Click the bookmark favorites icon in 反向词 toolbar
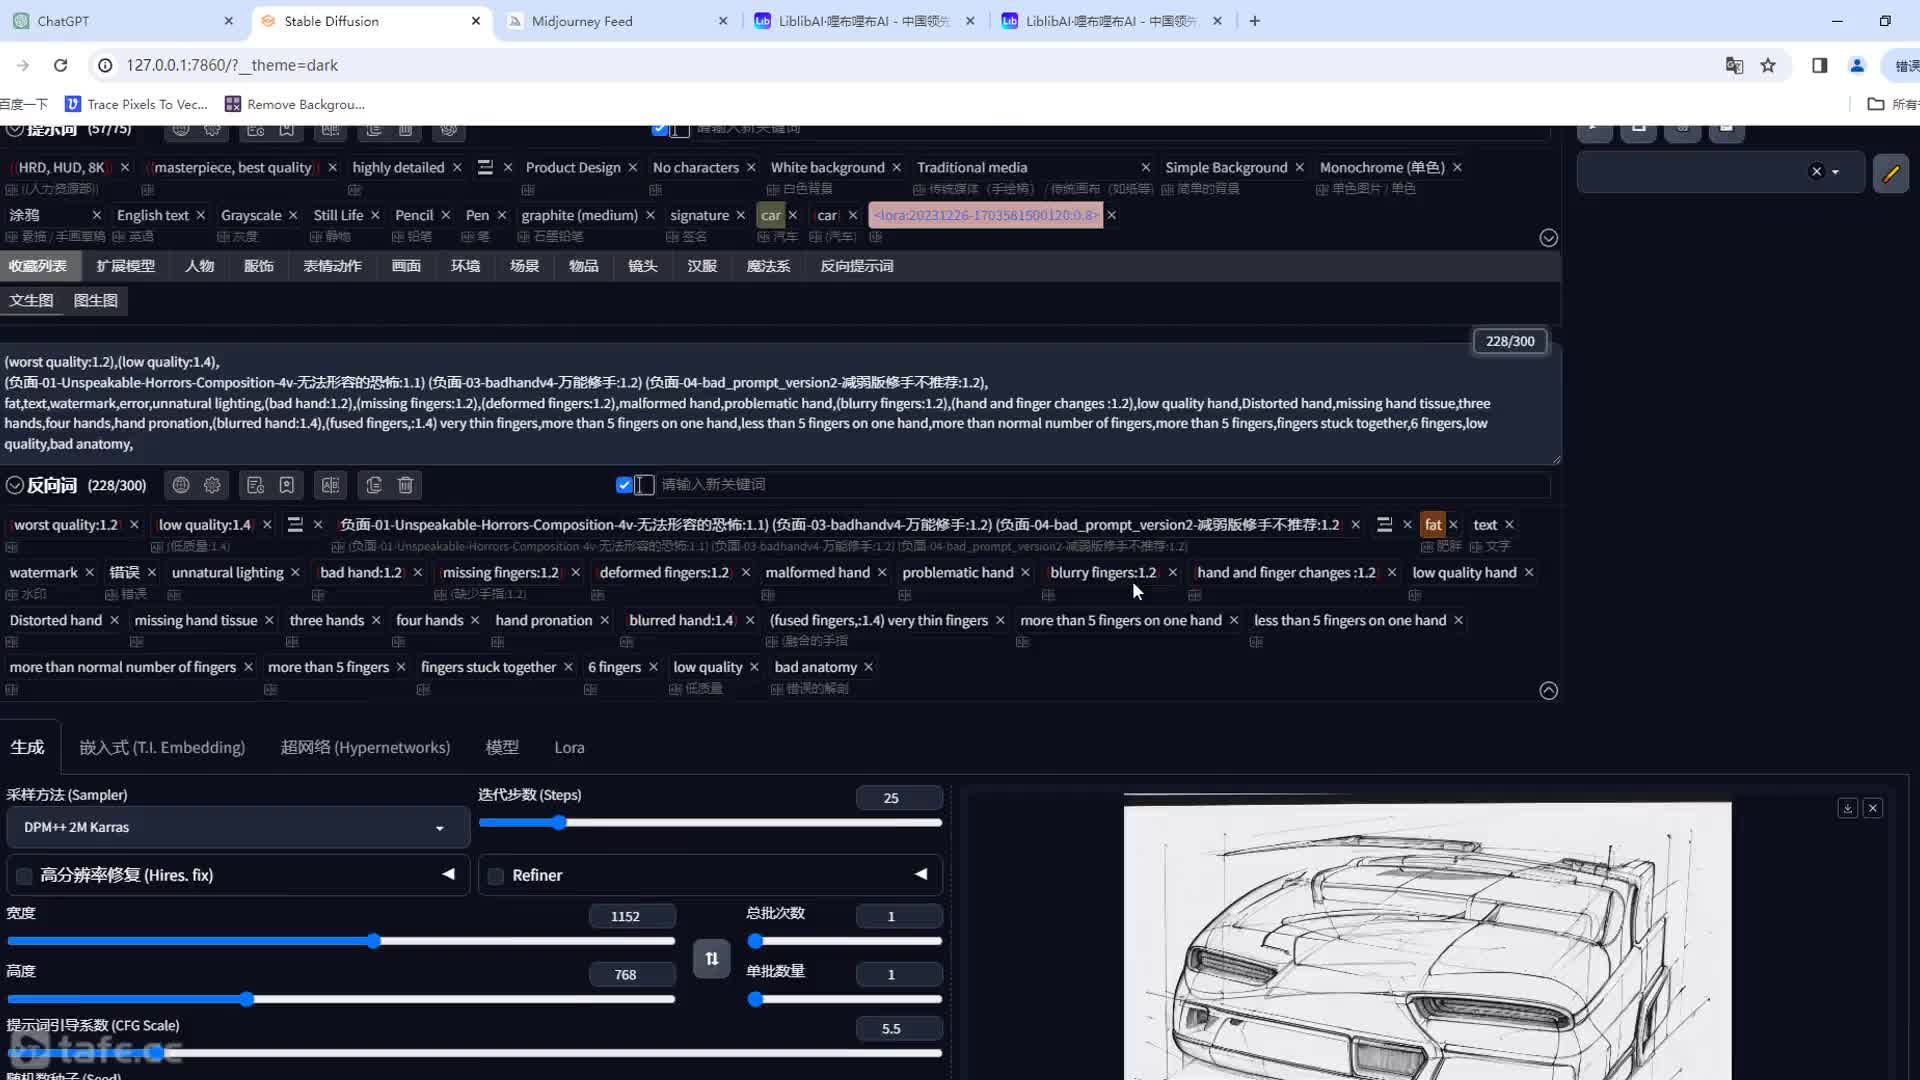 tap(287, 485)
